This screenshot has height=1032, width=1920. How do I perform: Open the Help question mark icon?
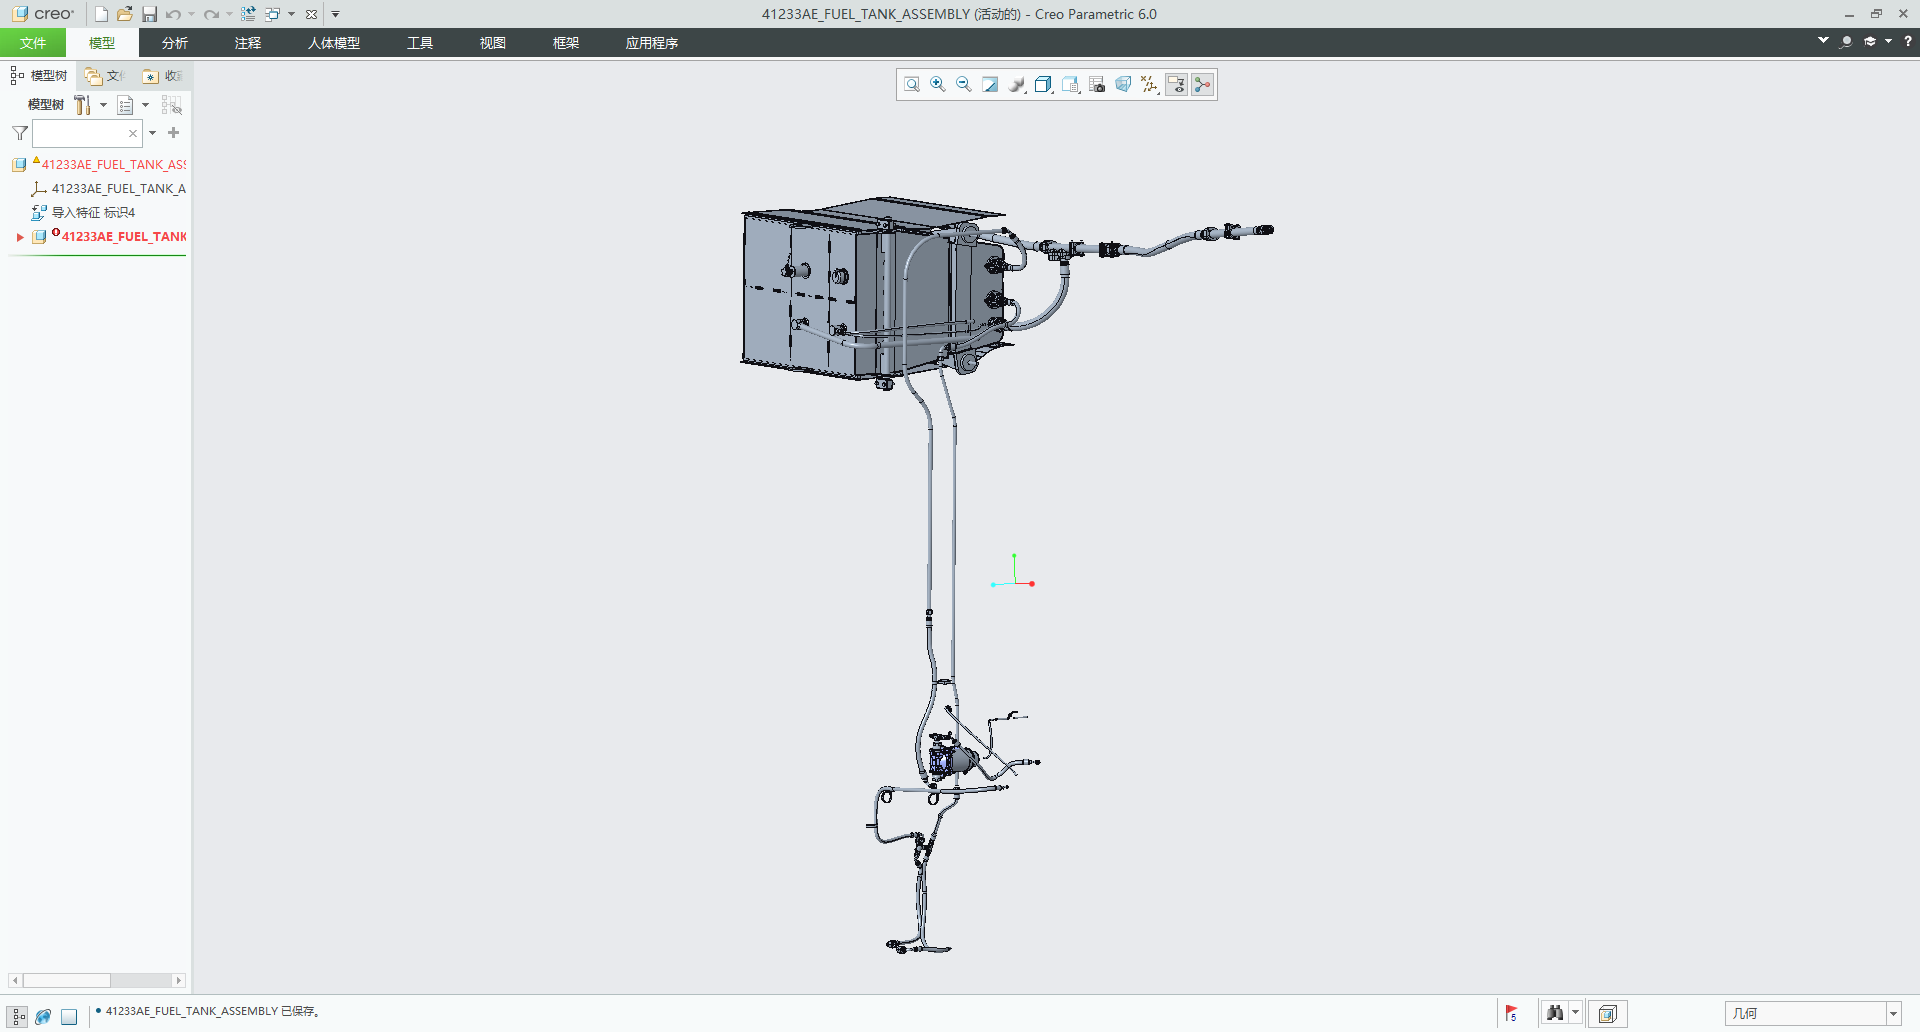1908,41
